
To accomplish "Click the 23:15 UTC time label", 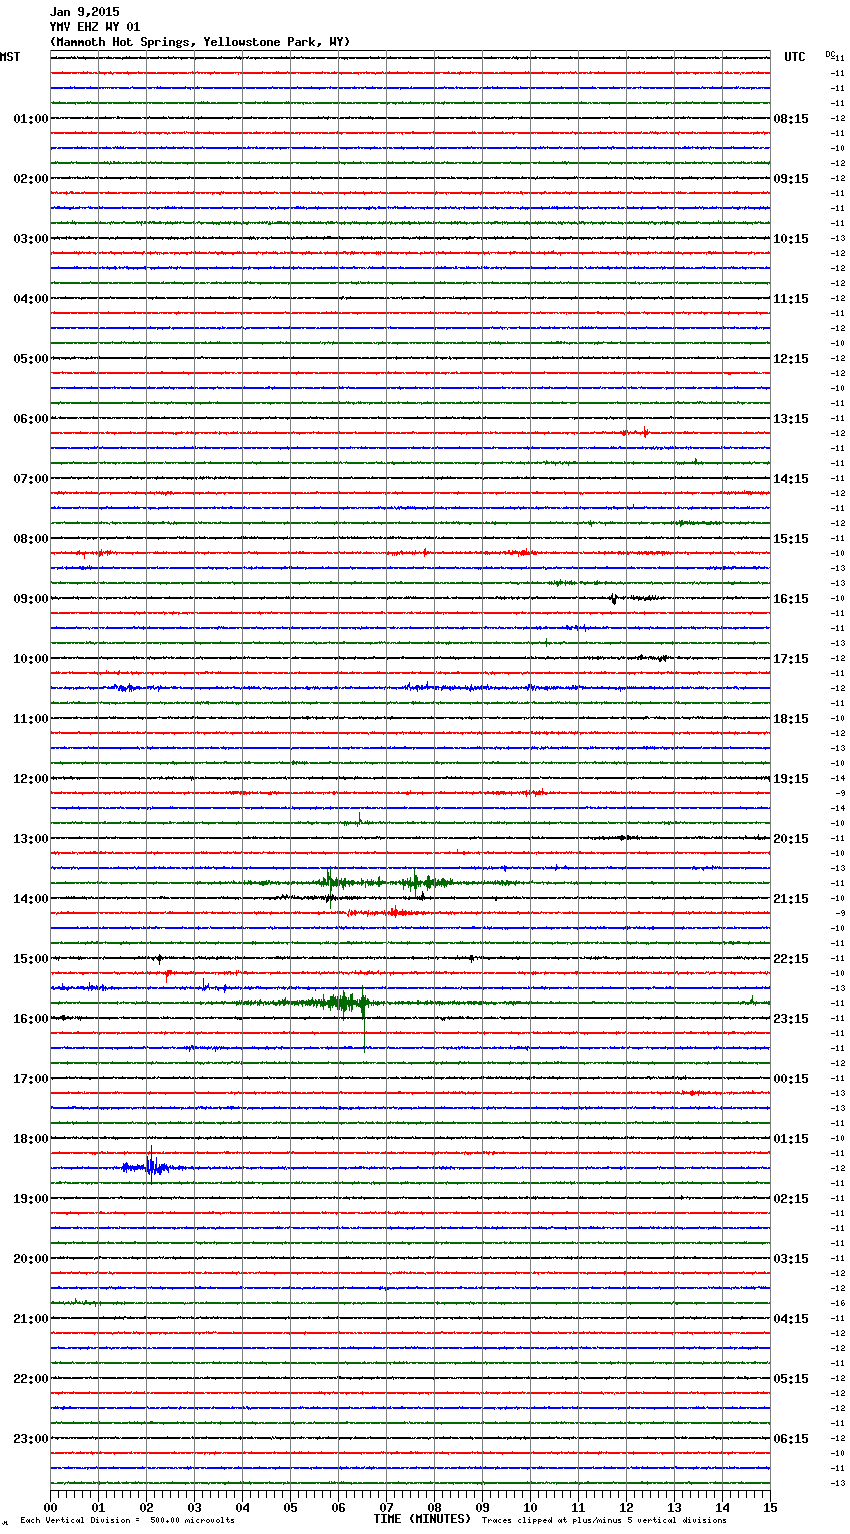I will point(791,1019).
